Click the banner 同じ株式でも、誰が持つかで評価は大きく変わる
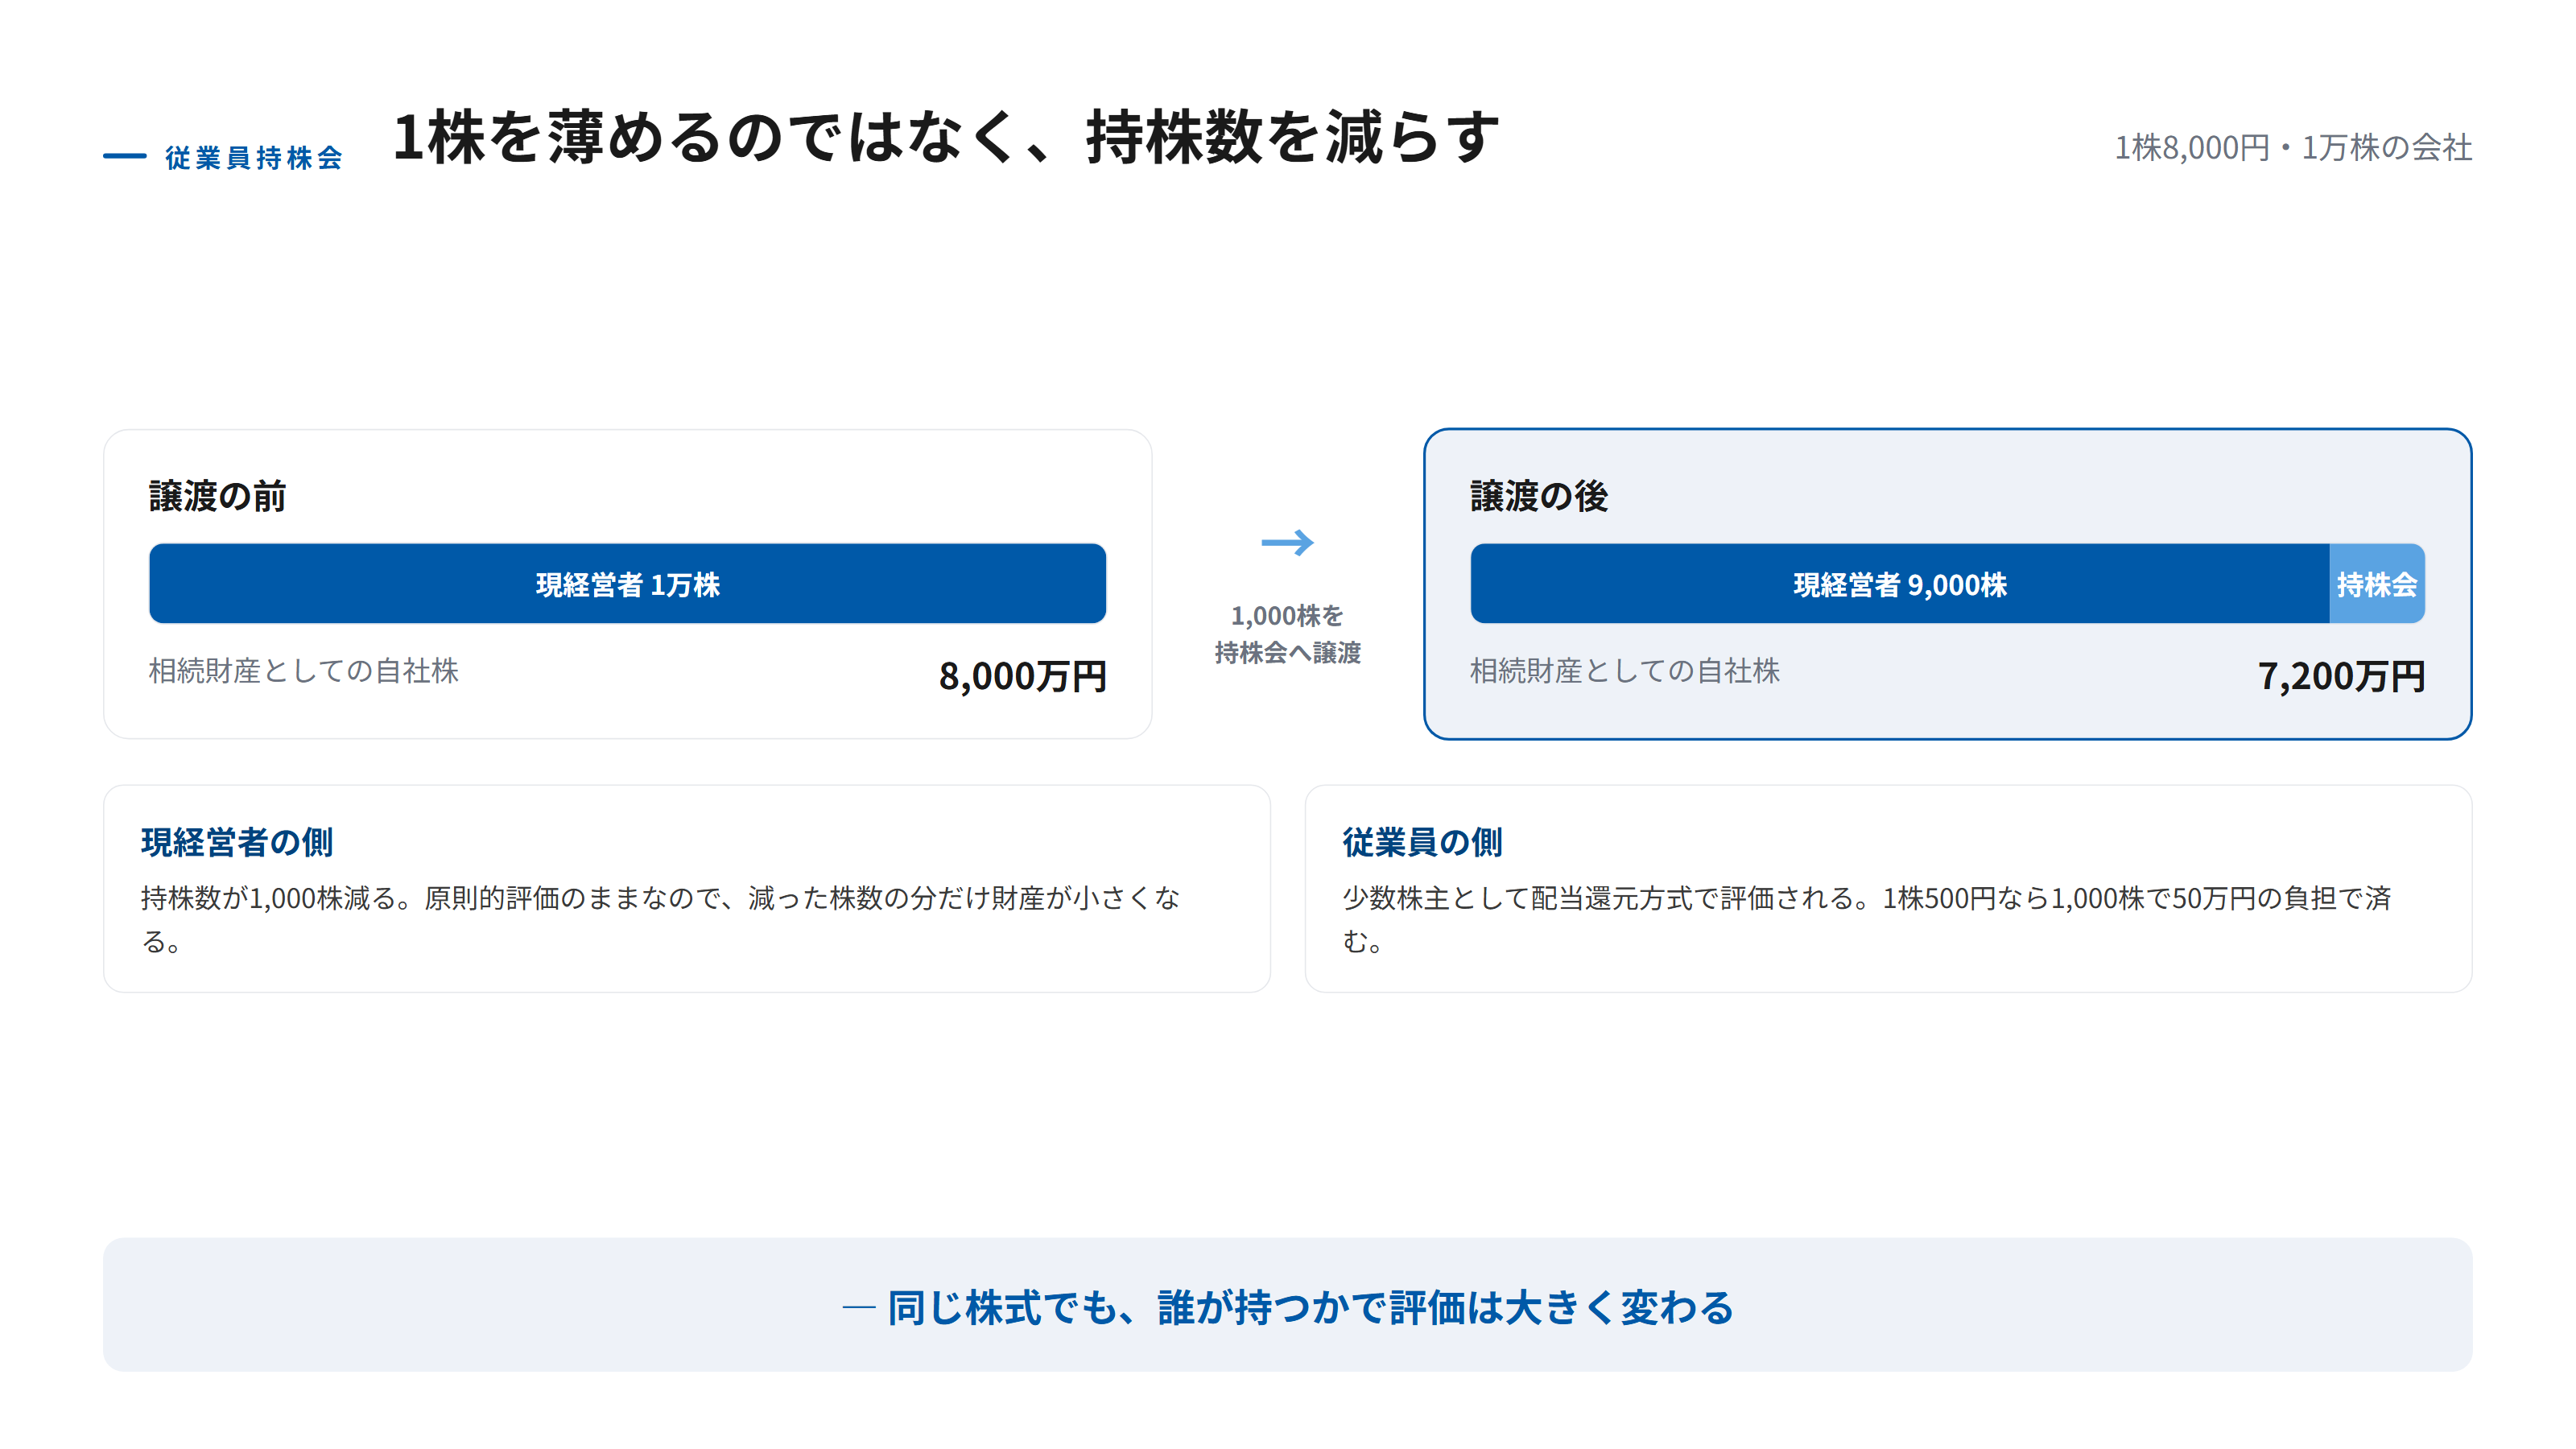This screenshot has height=1449, width=2576. 1288,1306
